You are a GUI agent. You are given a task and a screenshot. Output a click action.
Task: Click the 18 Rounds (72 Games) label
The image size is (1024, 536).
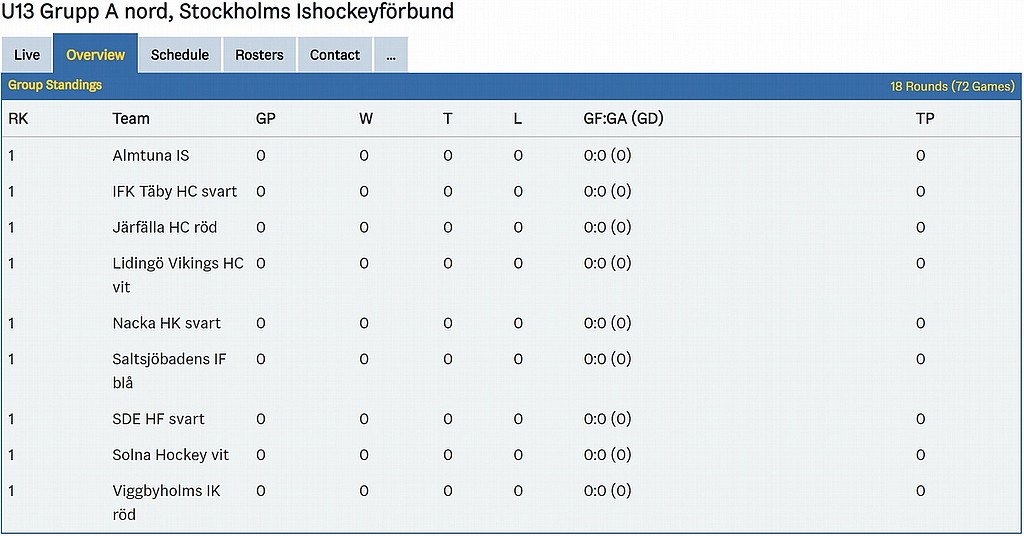(x=952, y=87)
